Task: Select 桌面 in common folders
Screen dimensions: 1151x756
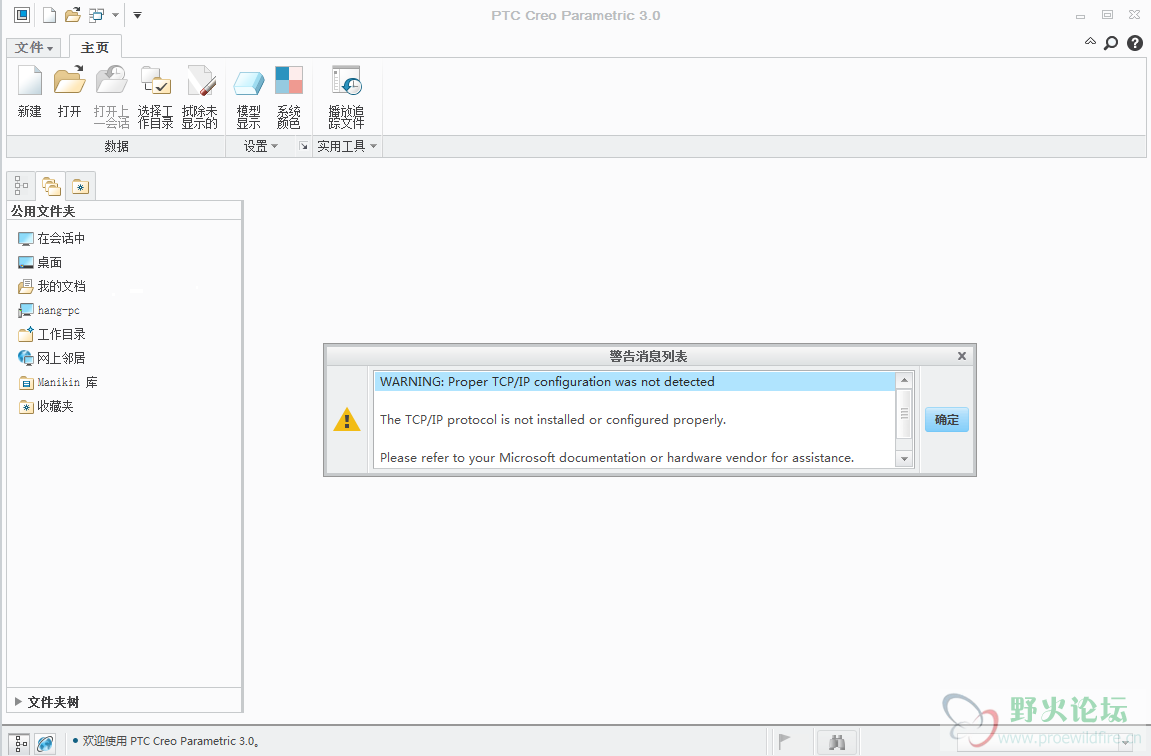Action: (40, 262)
